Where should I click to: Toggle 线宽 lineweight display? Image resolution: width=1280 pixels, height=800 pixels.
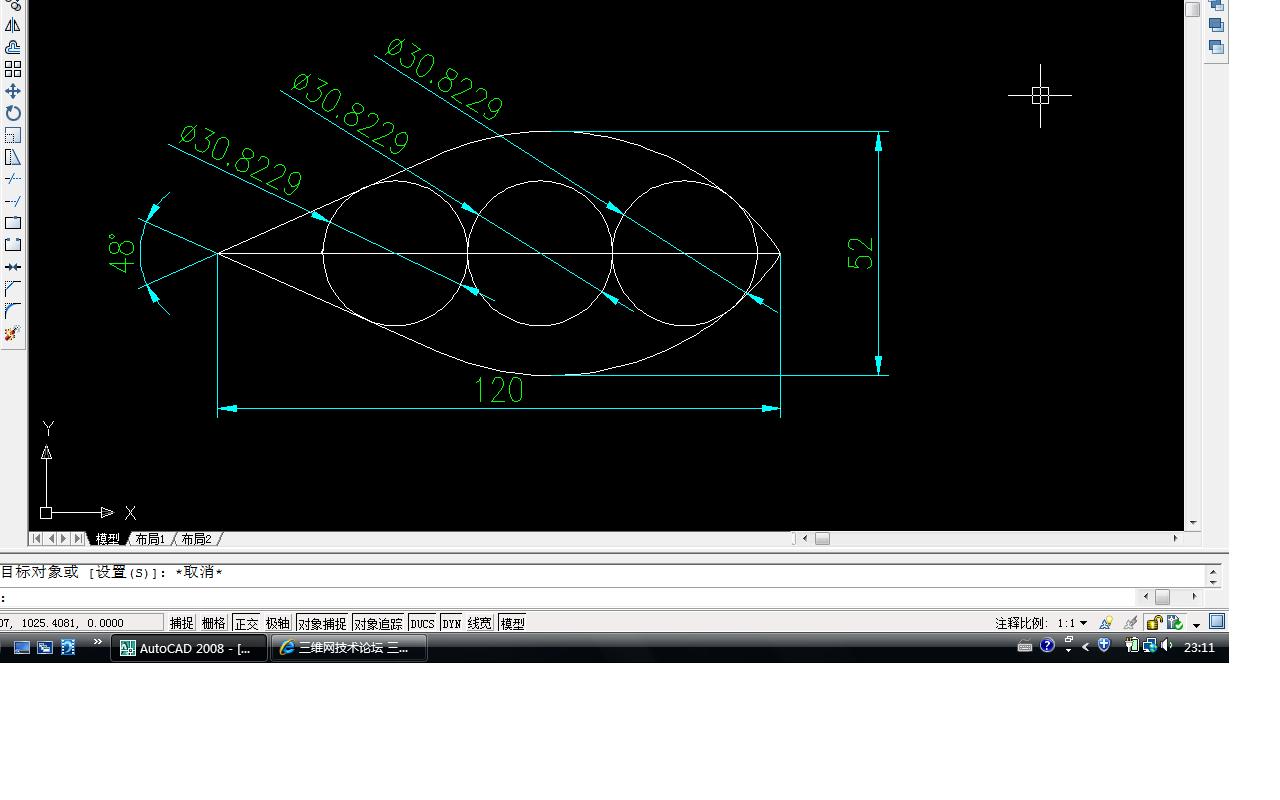(x=480, y=623)
